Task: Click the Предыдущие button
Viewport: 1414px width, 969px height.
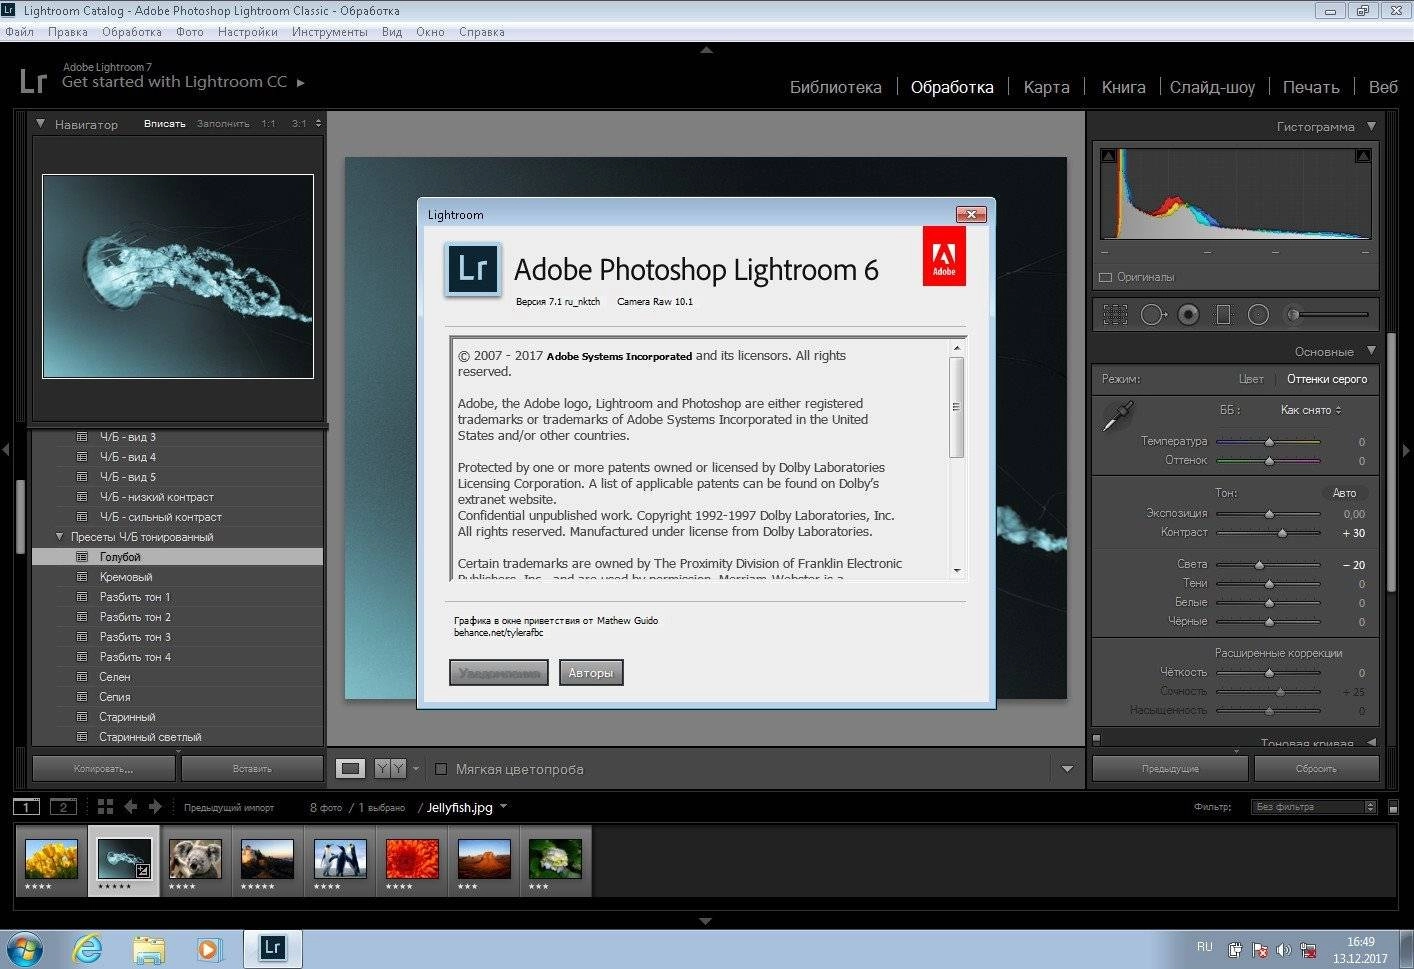Action: pos(1170,769)
